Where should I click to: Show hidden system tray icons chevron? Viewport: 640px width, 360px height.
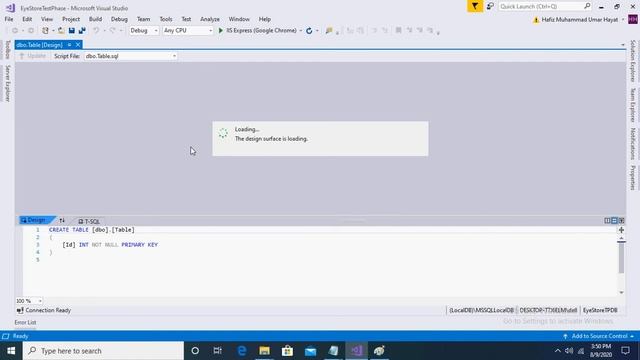tap(558, 351)
